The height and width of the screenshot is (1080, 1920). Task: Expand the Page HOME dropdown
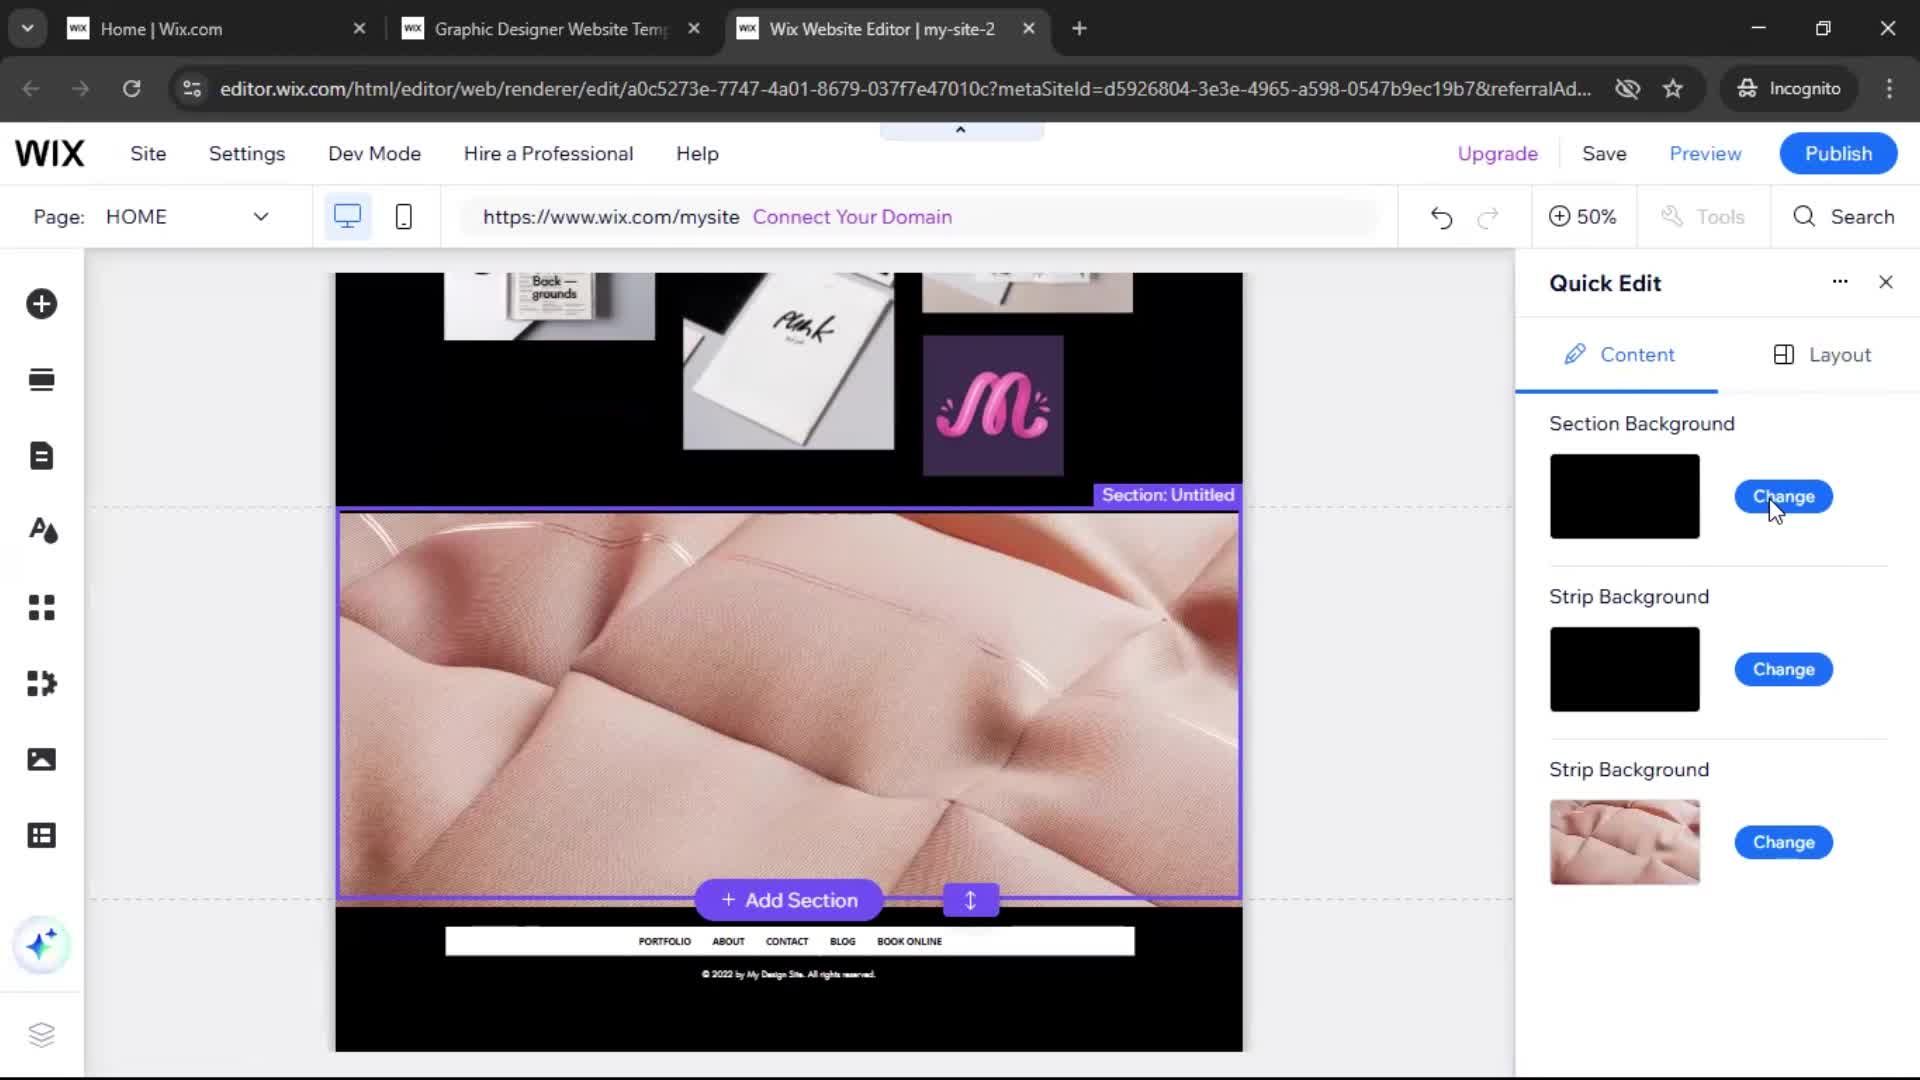[261, 217]
